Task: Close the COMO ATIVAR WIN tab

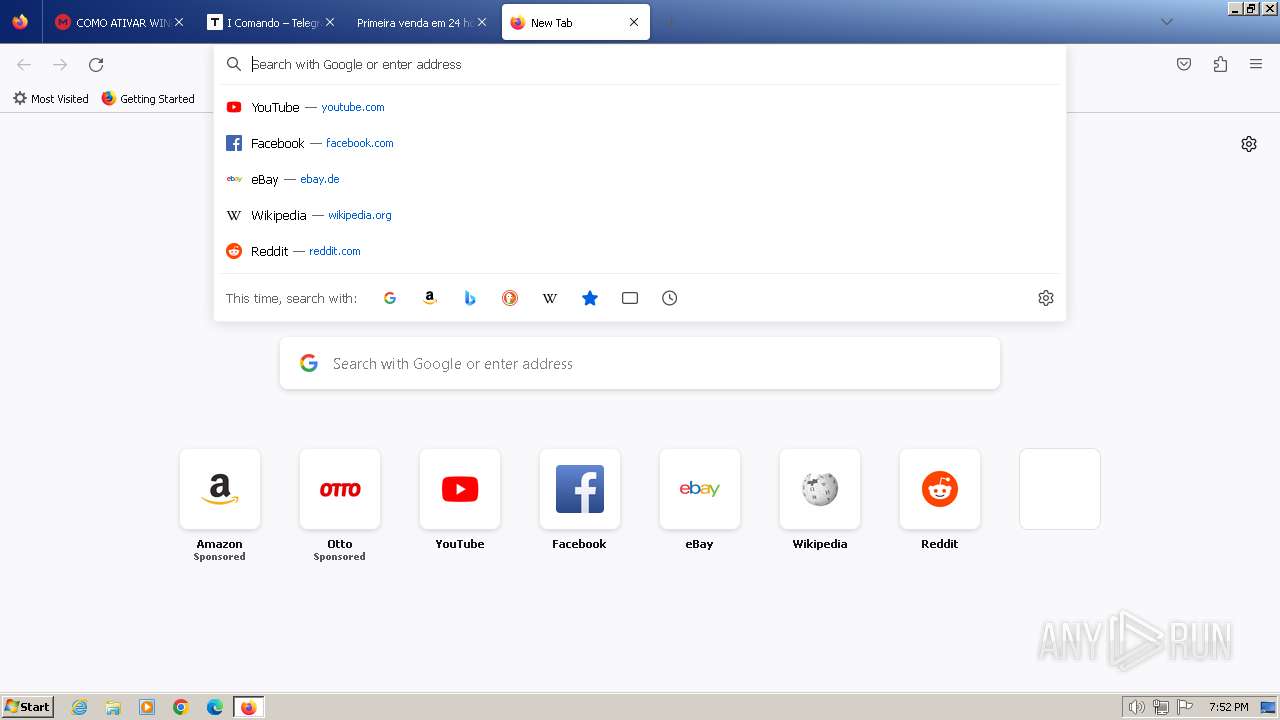Action: [x=179, y=22]
